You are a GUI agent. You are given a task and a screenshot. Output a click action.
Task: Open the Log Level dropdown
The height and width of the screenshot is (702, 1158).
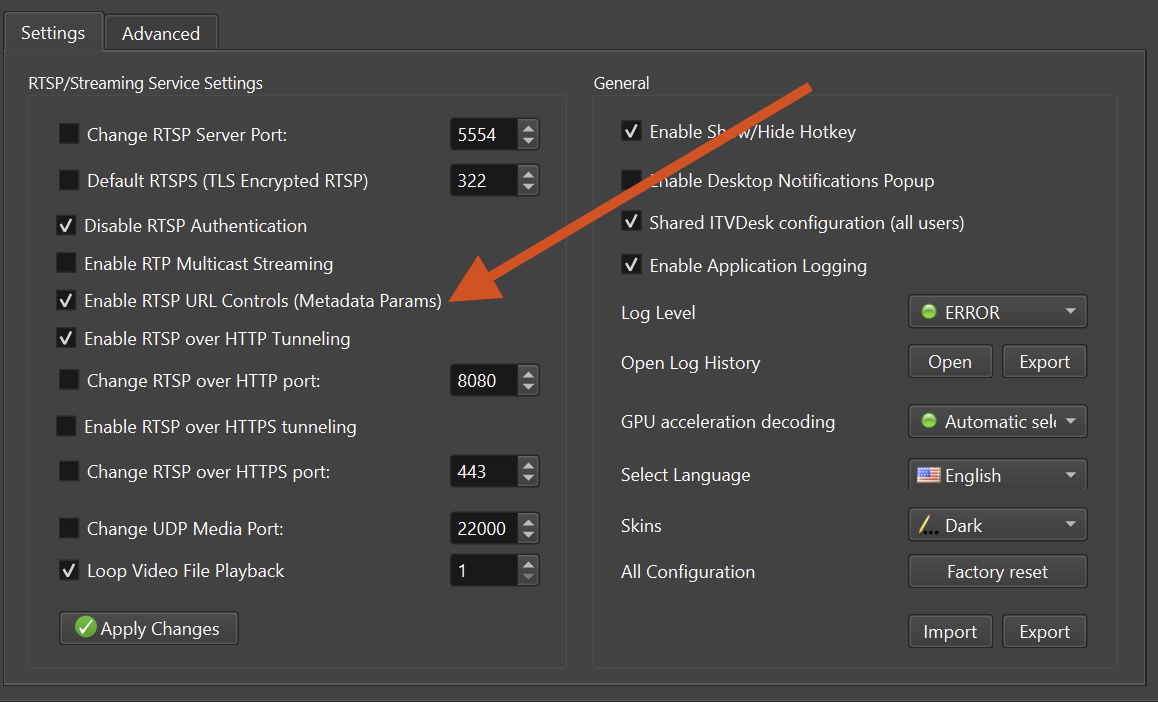click(x=997, y=312)
